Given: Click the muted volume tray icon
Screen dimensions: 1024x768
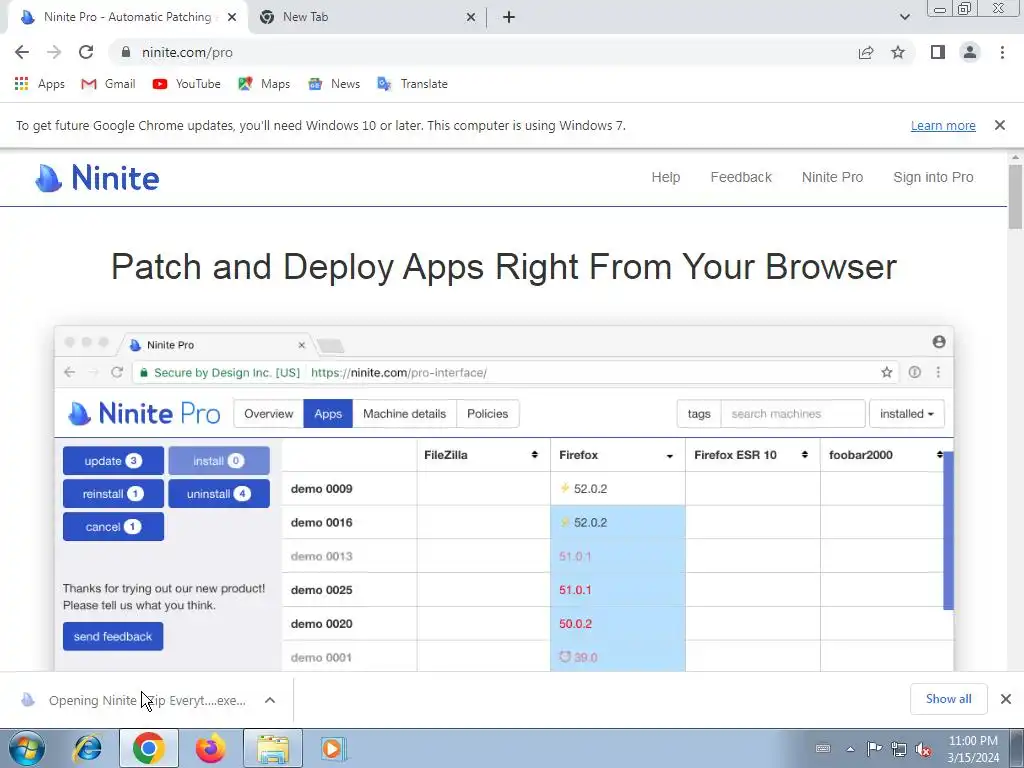Looking at the screenshot, I should click(x=923, y=748).
